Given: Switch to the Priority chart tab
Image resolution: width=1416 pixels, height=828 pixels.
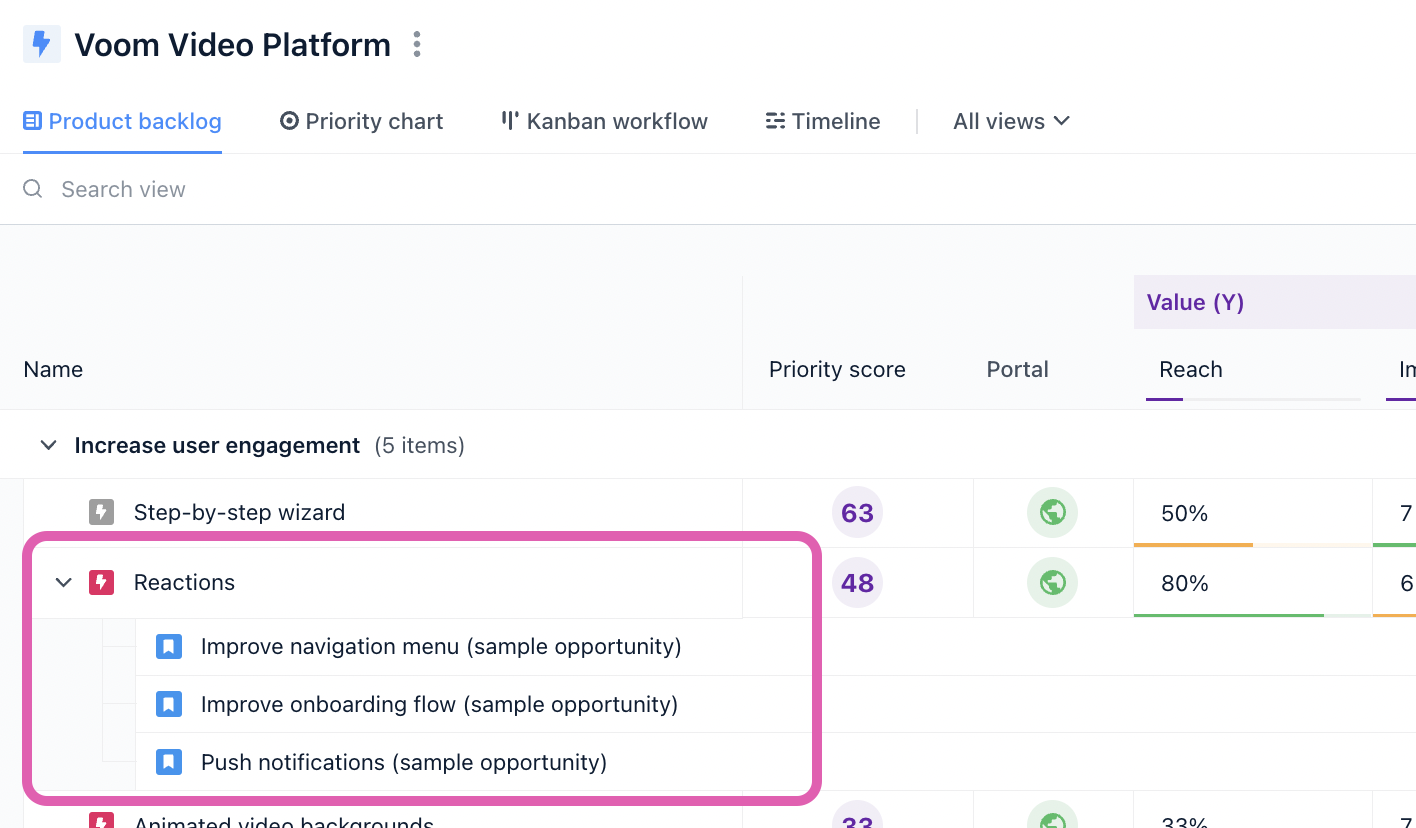Looking at the screenshot, I should point(361,121).
